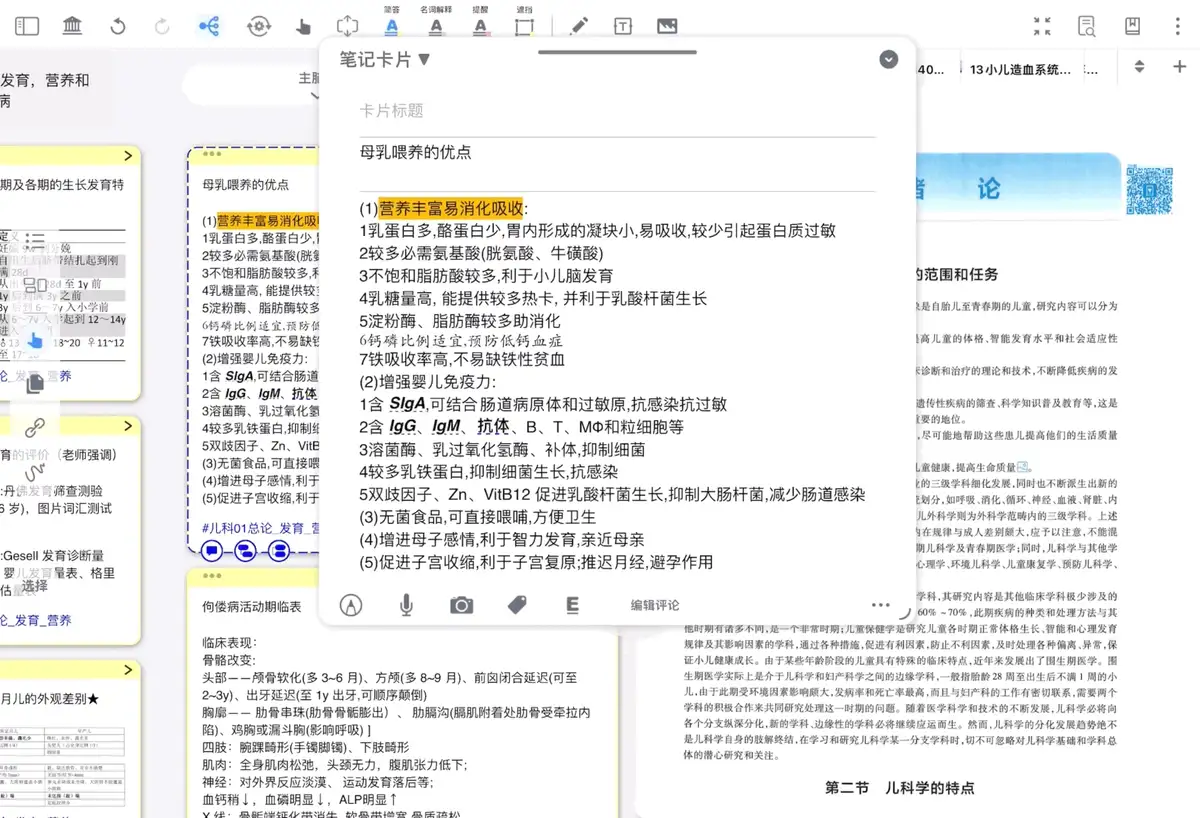Click the 第二节 儿科学的特点 heading
The image size is (1200, 818).
pos(900,788)
